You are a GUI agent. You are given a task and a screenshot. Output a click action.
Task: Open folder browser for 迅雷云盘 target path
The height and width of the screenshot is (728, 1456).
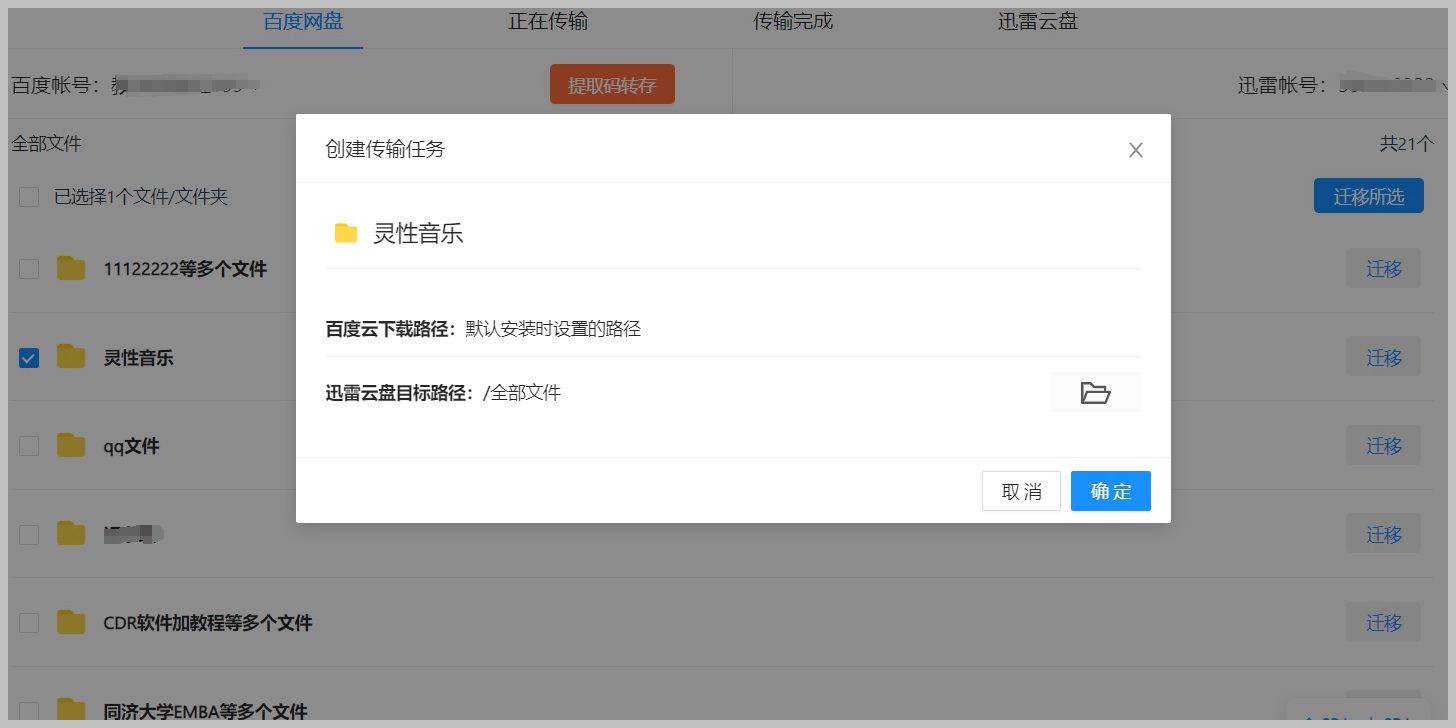(x=1095, y=393)
